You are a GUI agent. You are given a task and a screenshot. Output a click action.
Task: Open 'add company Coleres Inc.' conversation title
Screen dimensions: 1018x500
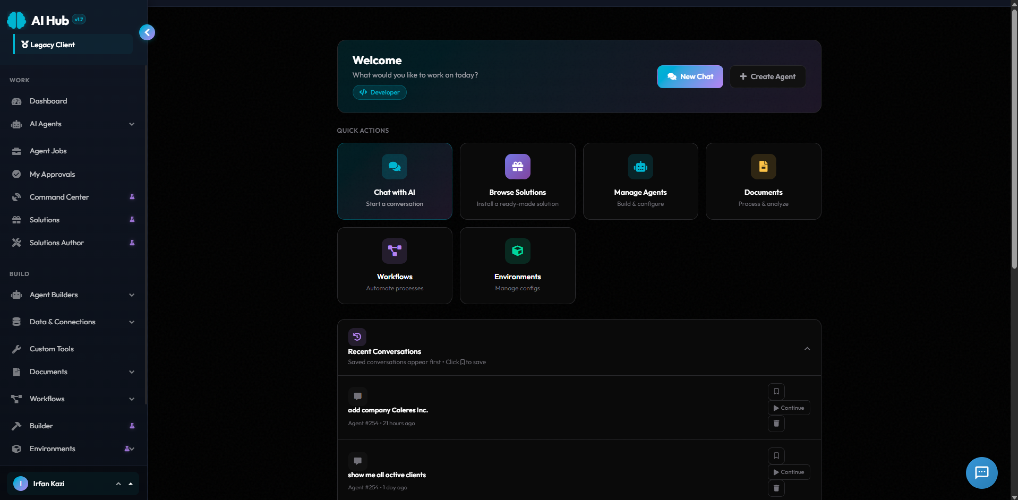point(388,410)
